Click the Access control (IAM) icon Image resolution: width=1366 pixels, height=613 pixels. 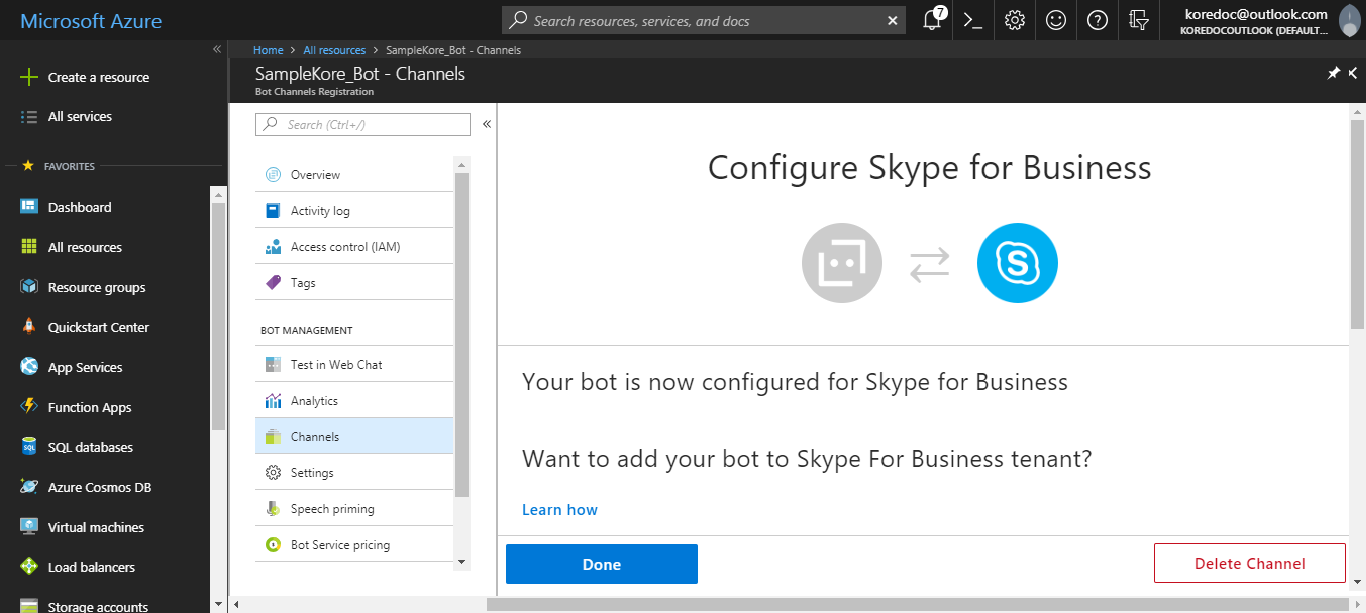click(273, 247)
